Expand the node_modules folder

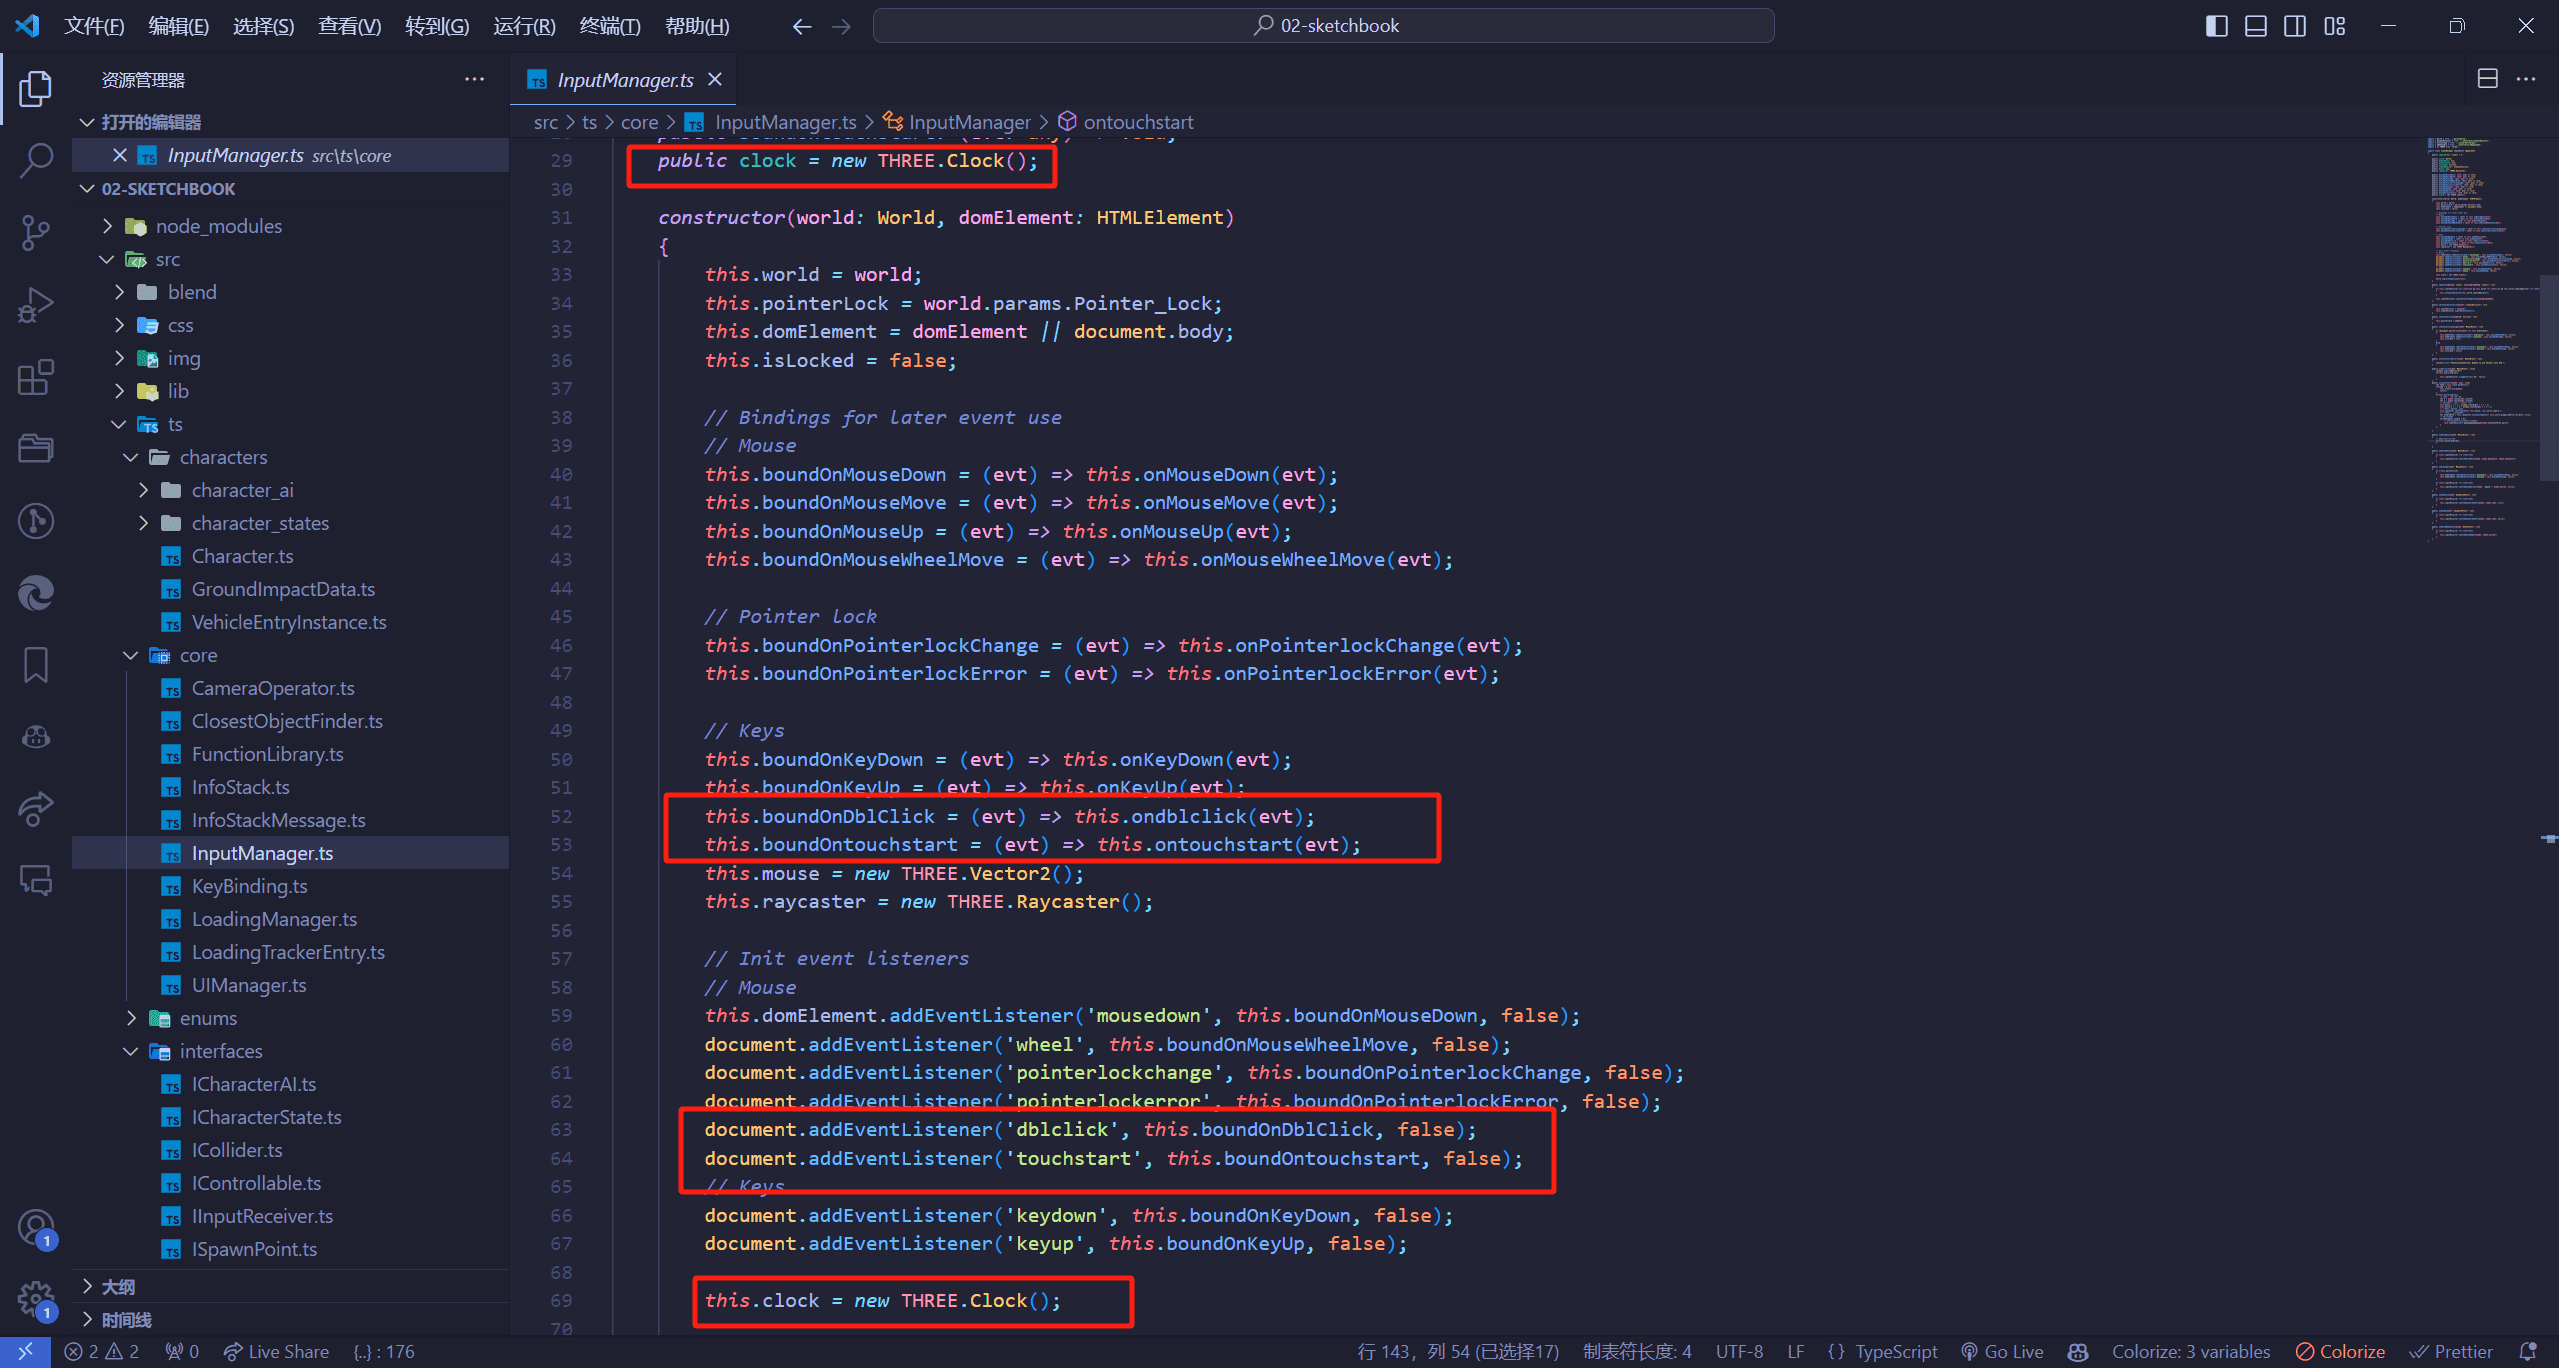(x=290, y=226)
